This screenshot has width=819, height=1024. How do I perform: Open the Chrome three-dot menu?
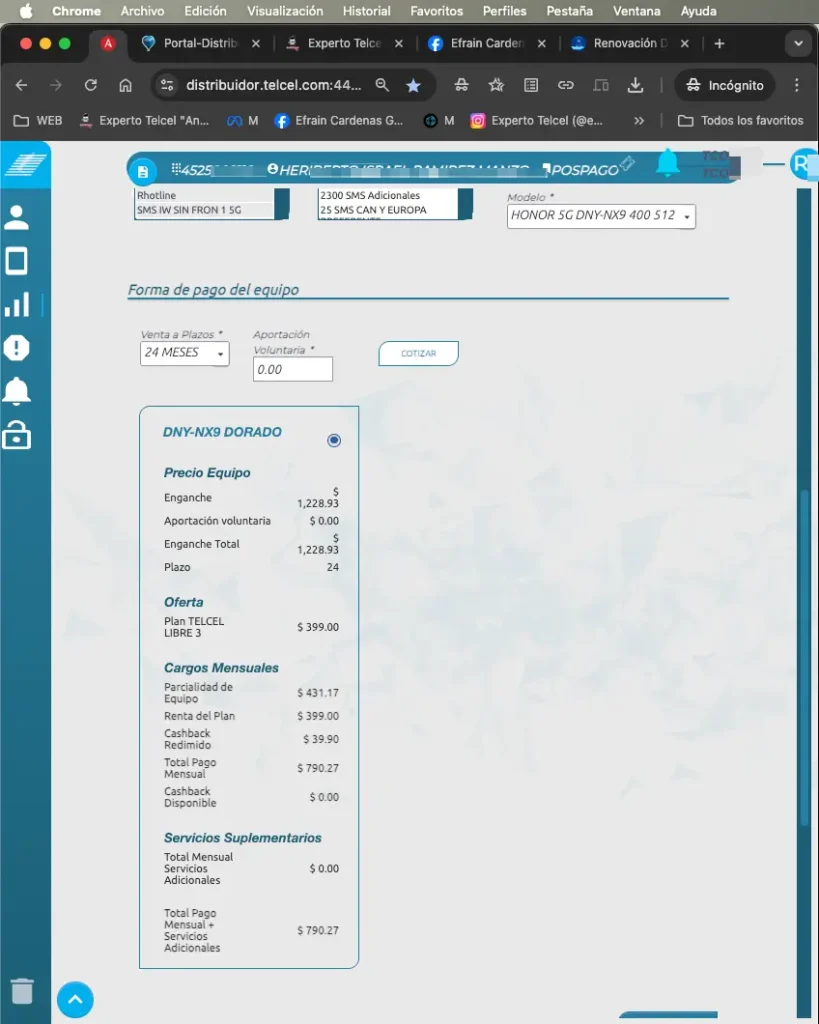(797, 85)
